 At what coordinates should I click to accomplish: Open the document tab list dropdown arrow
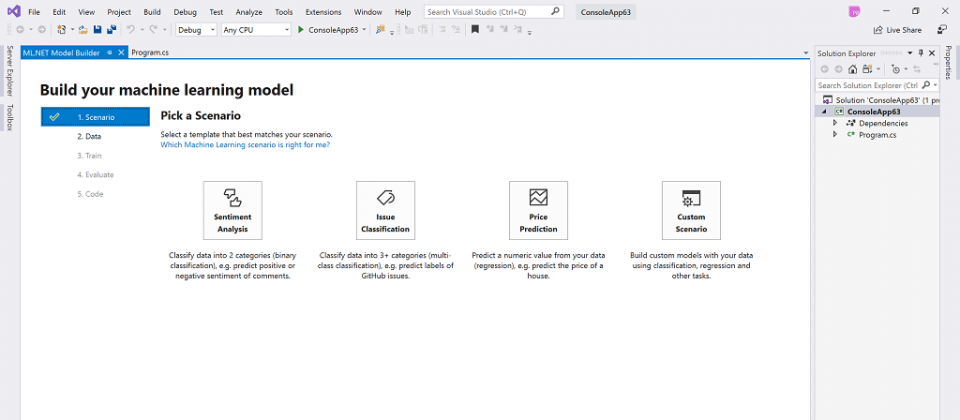806,53
